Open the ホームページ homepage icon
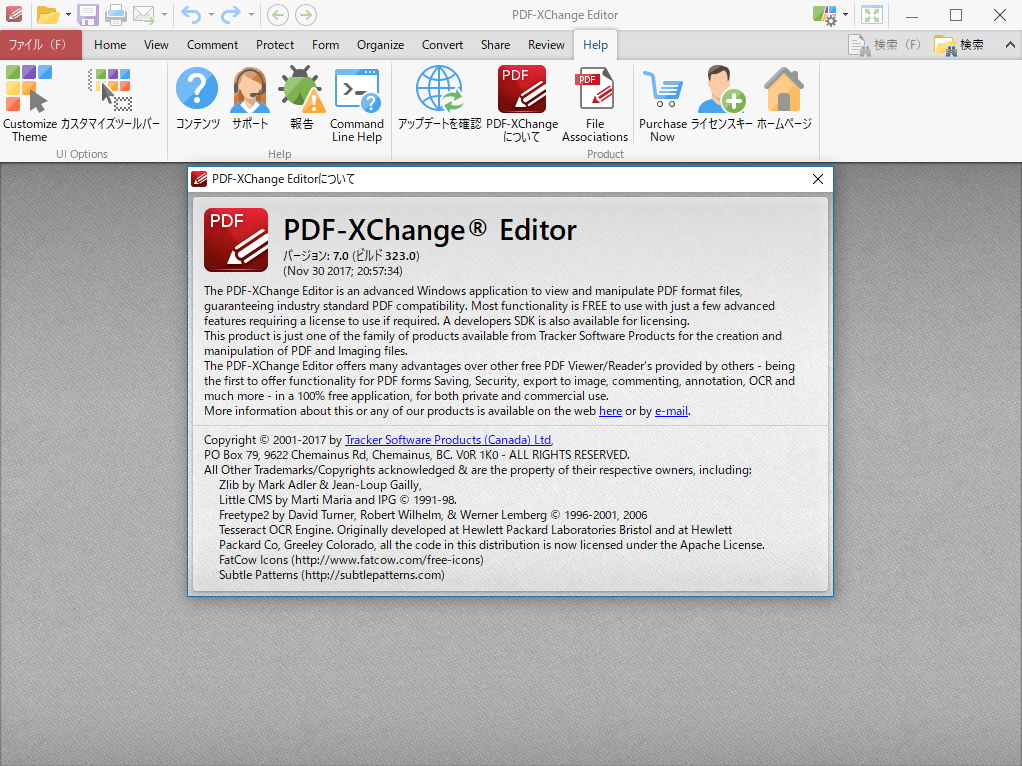The width and height of the screenshot is (1022, 766). coord(784,98)
